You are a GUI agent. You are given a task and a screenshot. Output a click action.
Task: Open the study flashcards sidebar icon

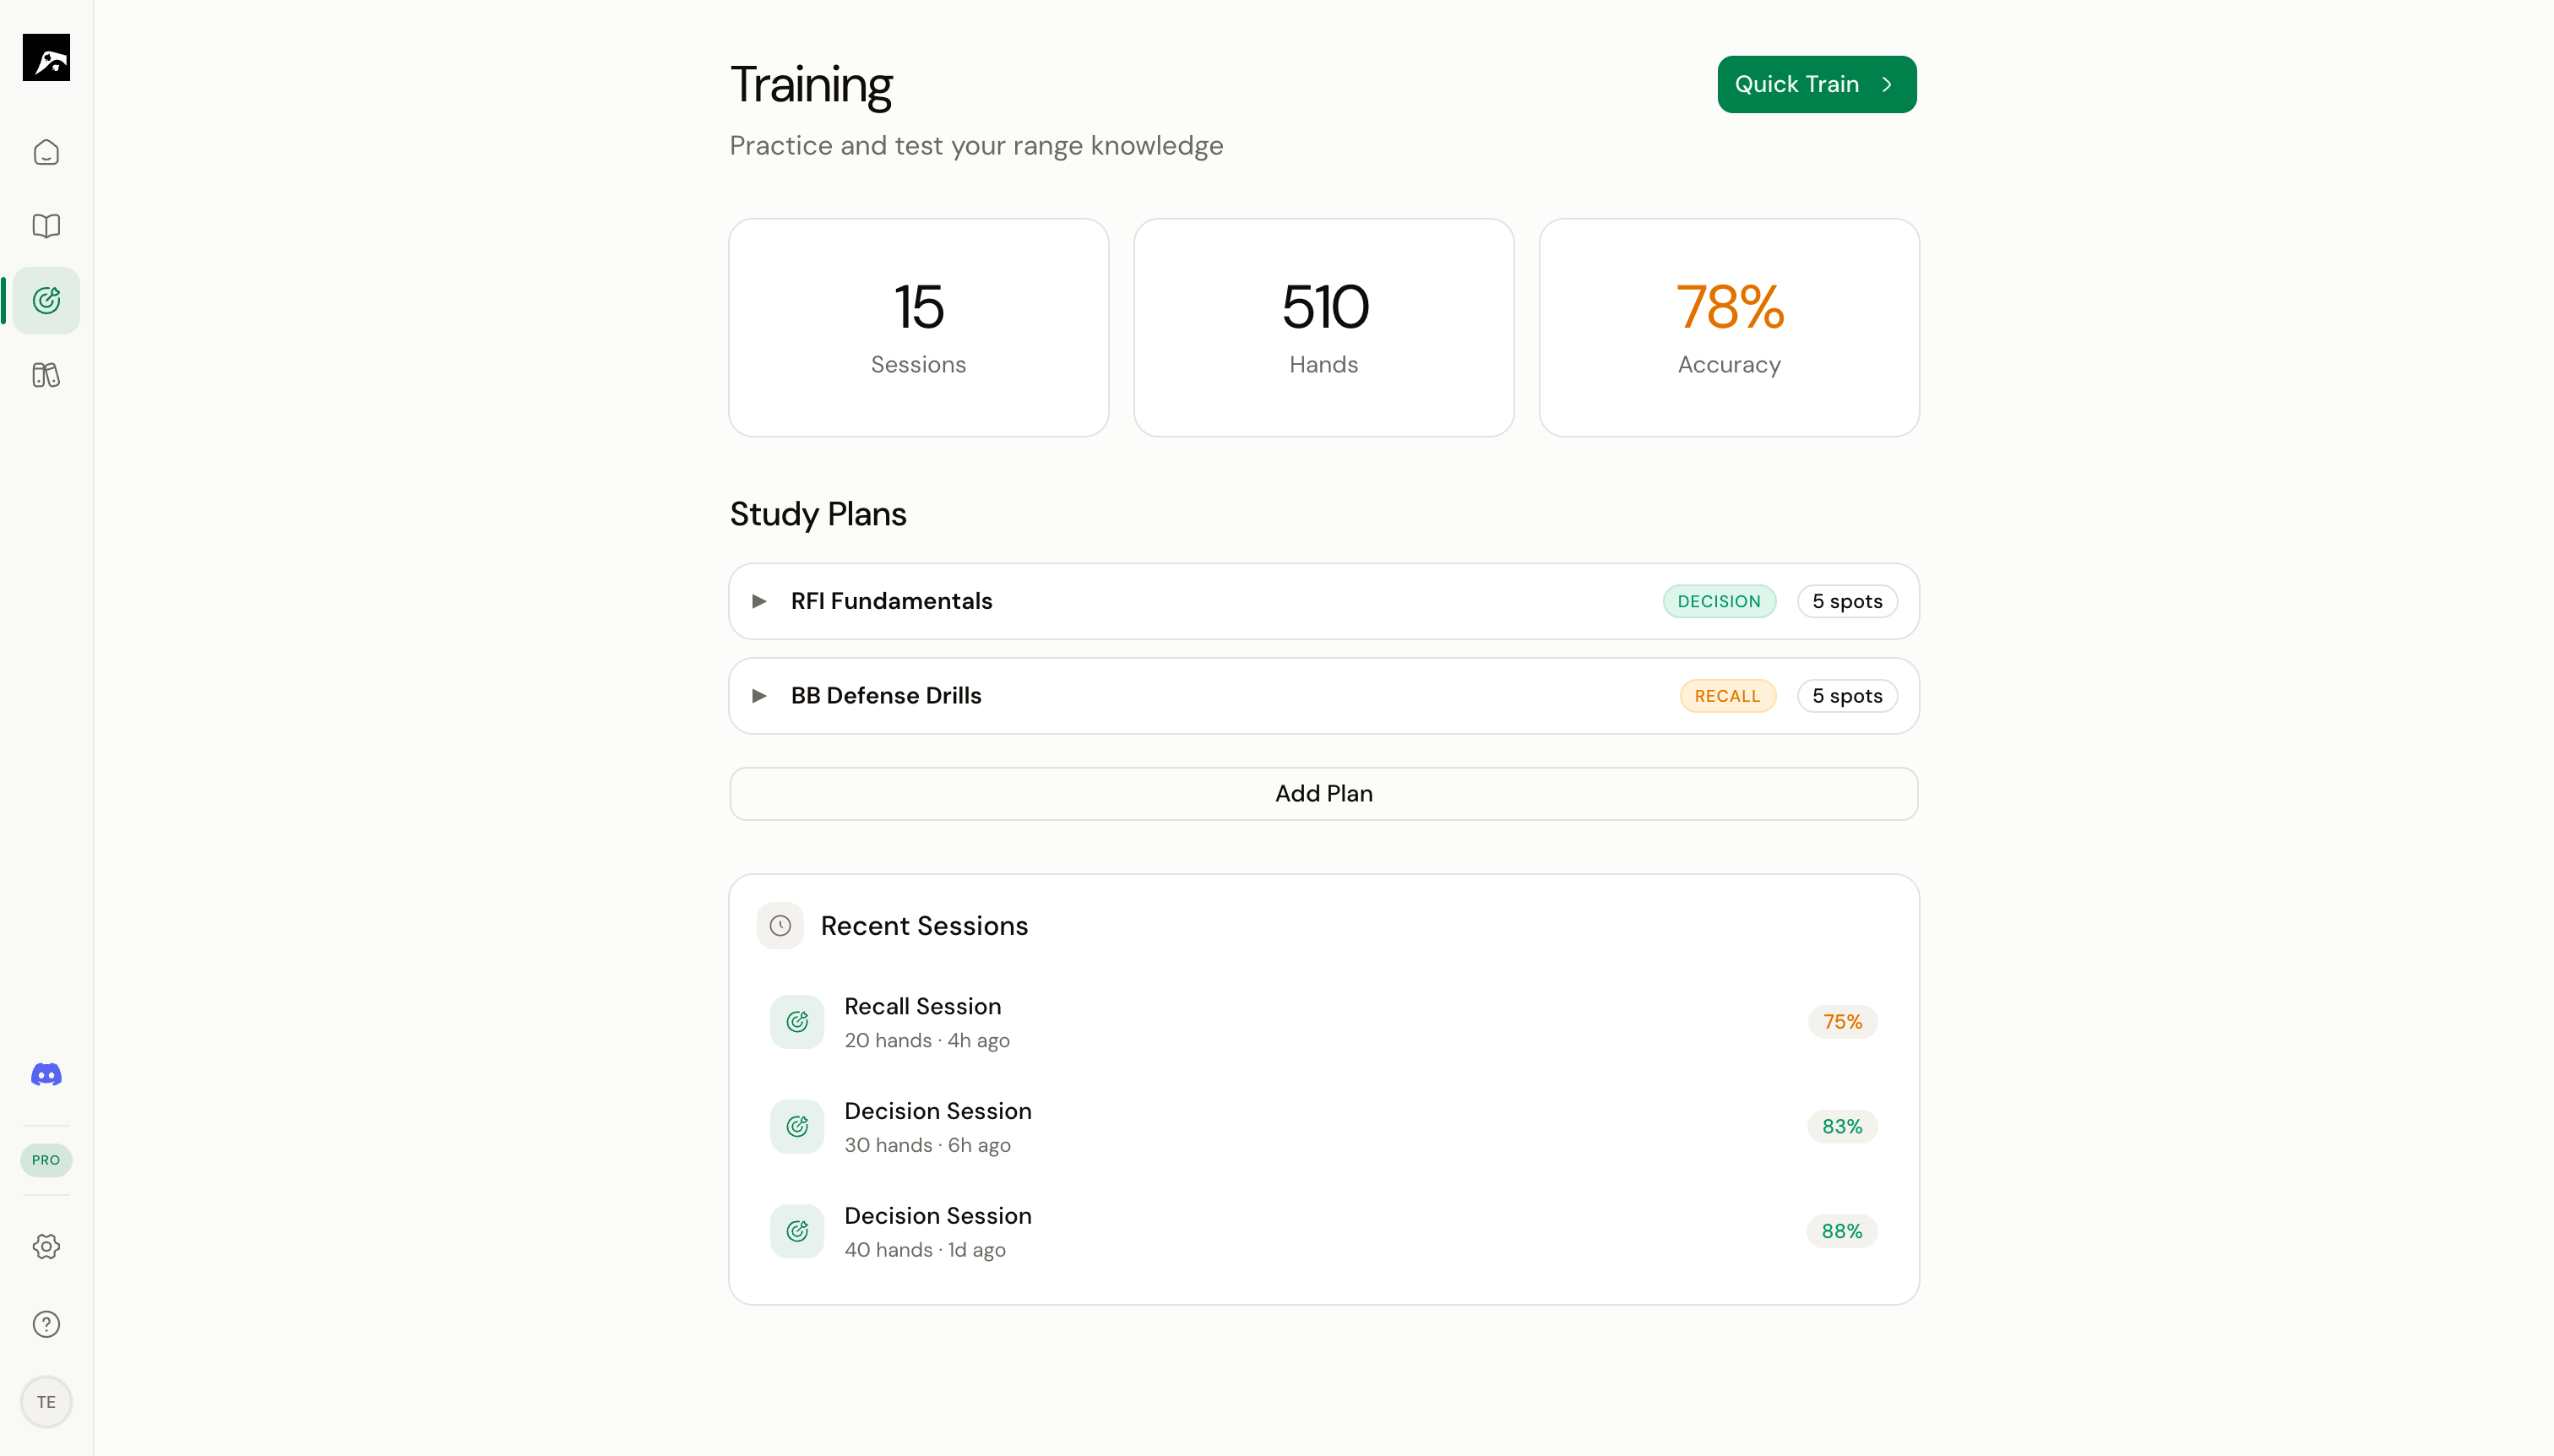pos(46,374)
